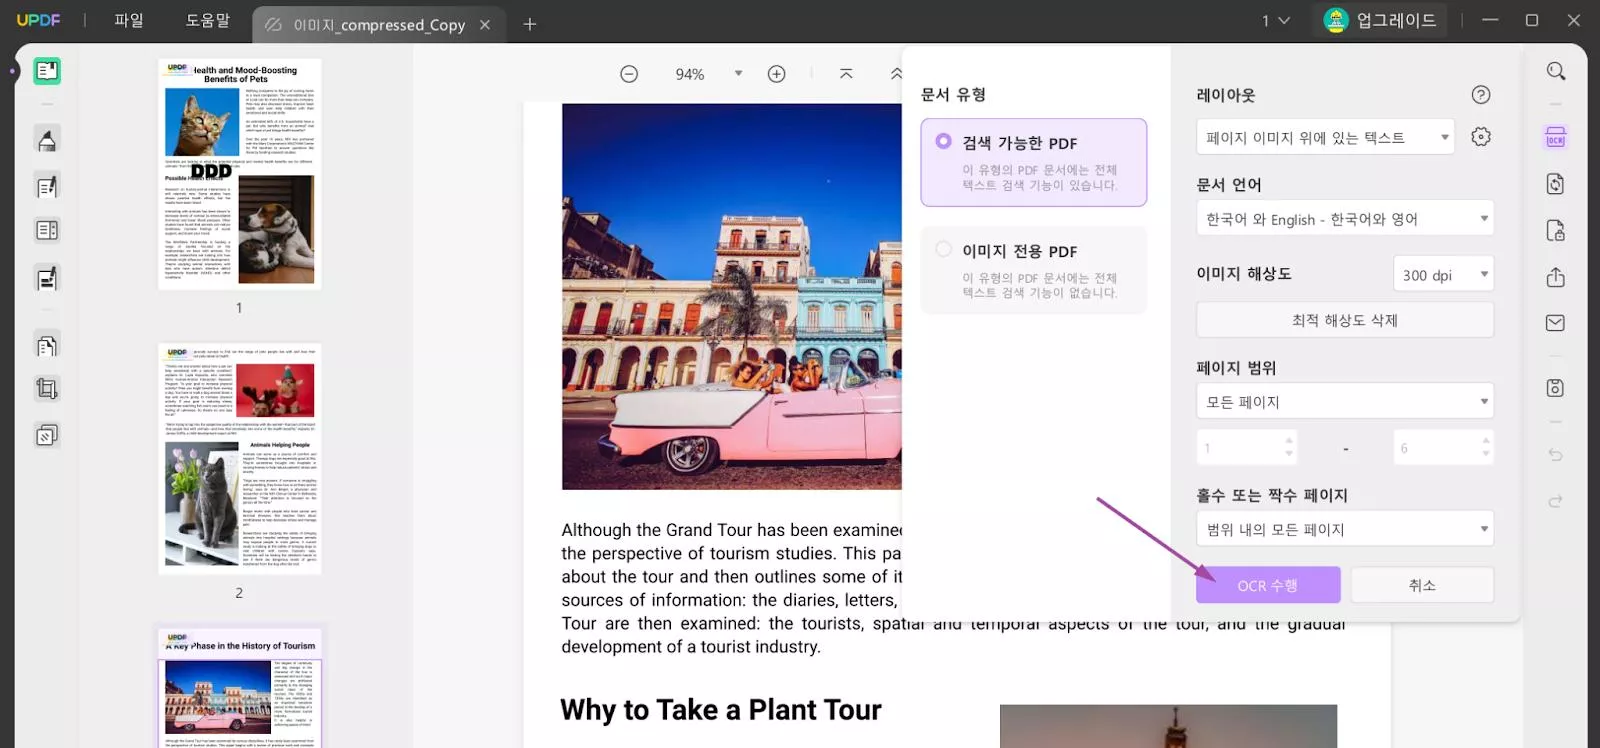Open the search magnifier on the right sidebar

tap(1556, 71)
